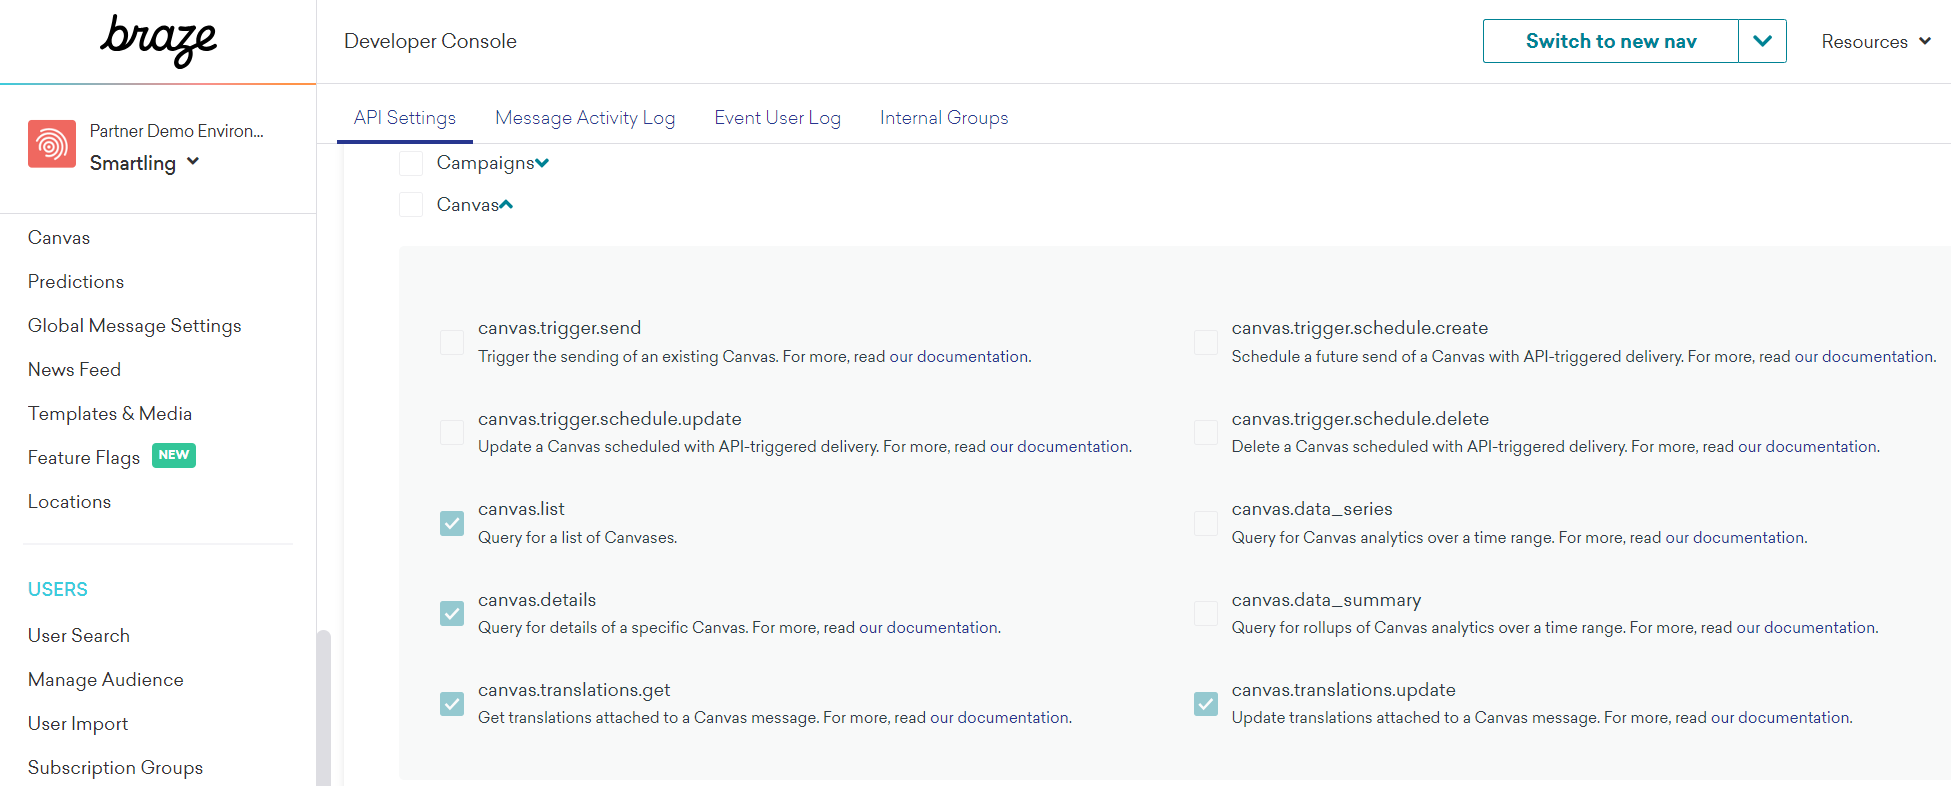This screenshot has height=786, width=1951.
Task: Open Subscription Groups in the sidebar
Action: (115, 768)
